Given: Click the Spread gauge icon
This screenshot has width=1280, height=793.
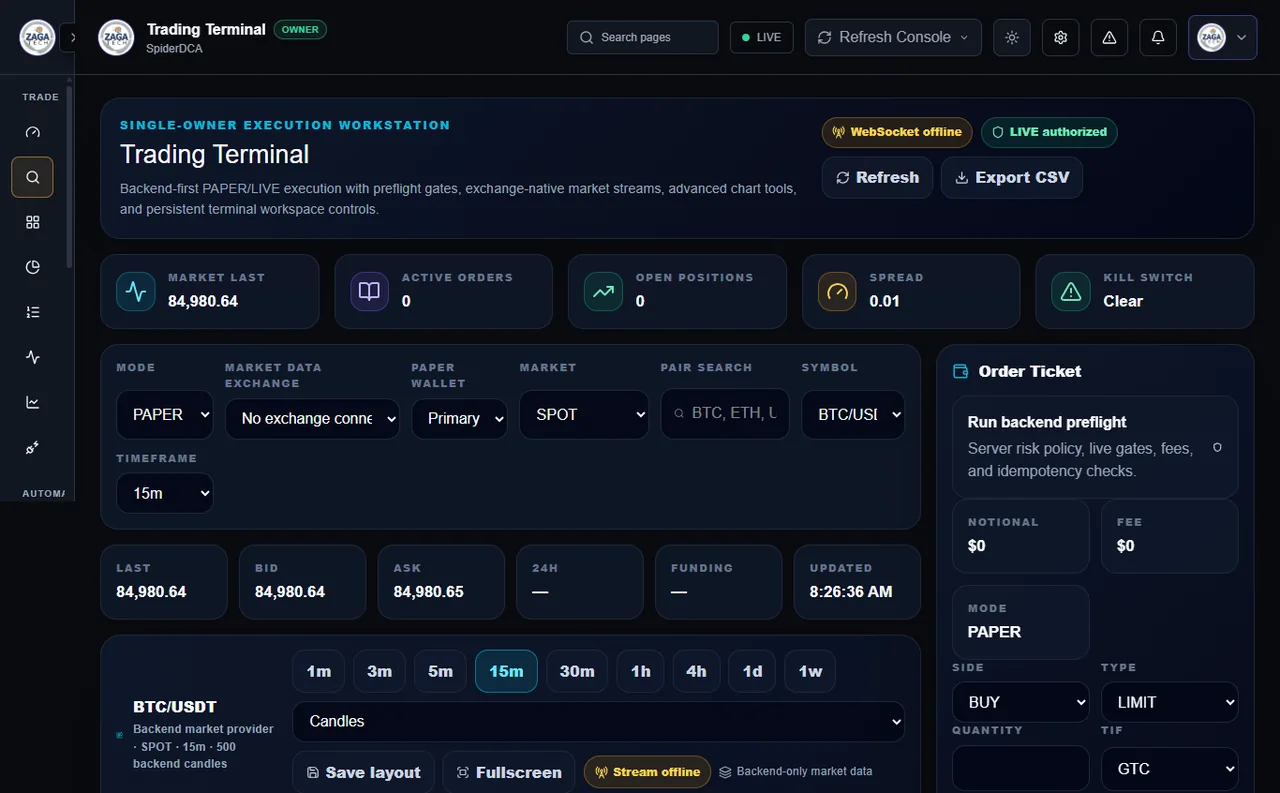Looking at the screenshot, I should click(838, 291).
